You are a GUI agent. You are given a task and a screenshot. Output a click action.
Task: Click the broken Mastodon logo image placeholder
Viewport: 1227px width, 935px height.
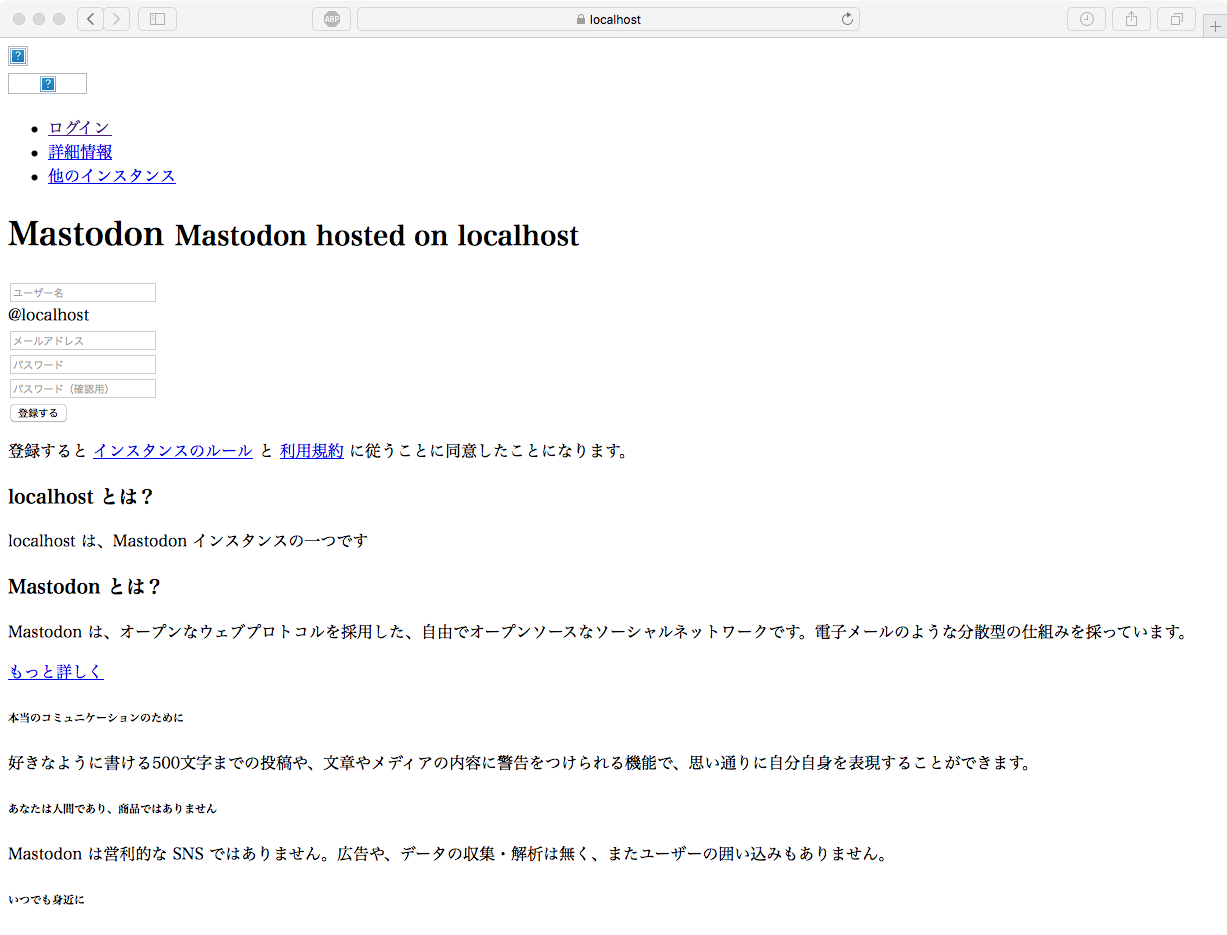point(17,55)
